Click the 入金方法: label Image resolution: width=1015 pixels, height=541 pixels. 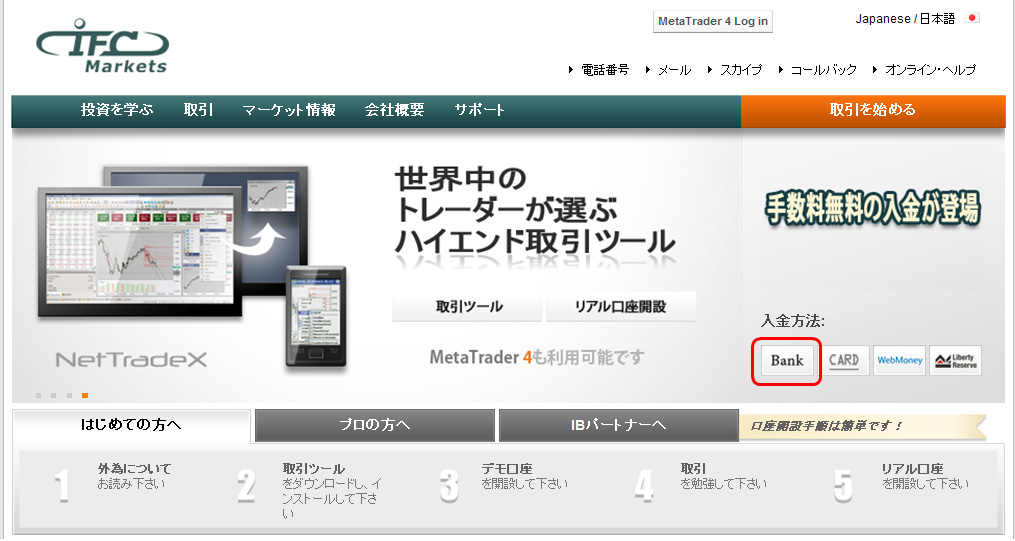click(793, 321)
